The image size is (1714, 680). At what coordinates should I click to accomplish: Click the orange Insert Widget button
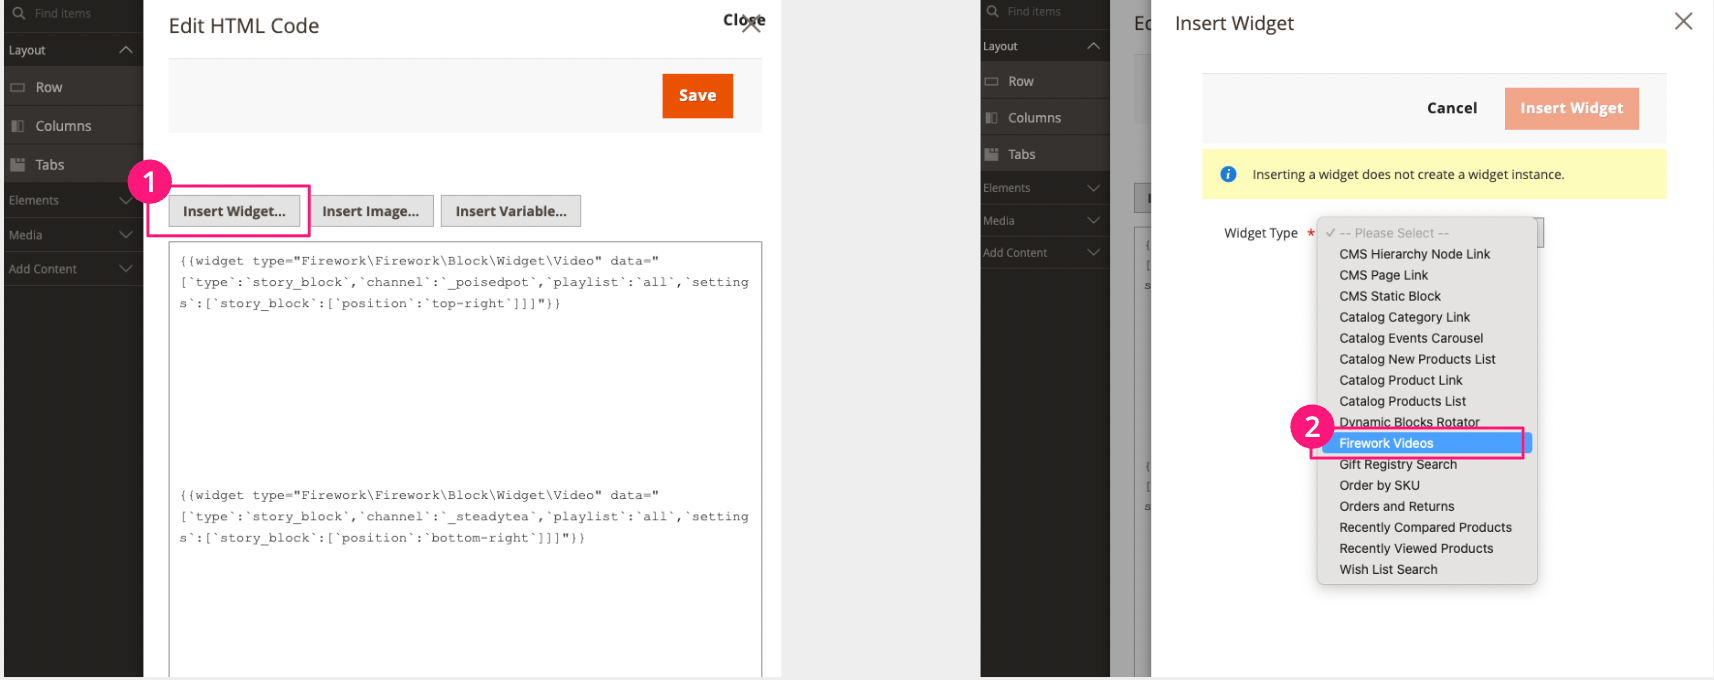1571,108
